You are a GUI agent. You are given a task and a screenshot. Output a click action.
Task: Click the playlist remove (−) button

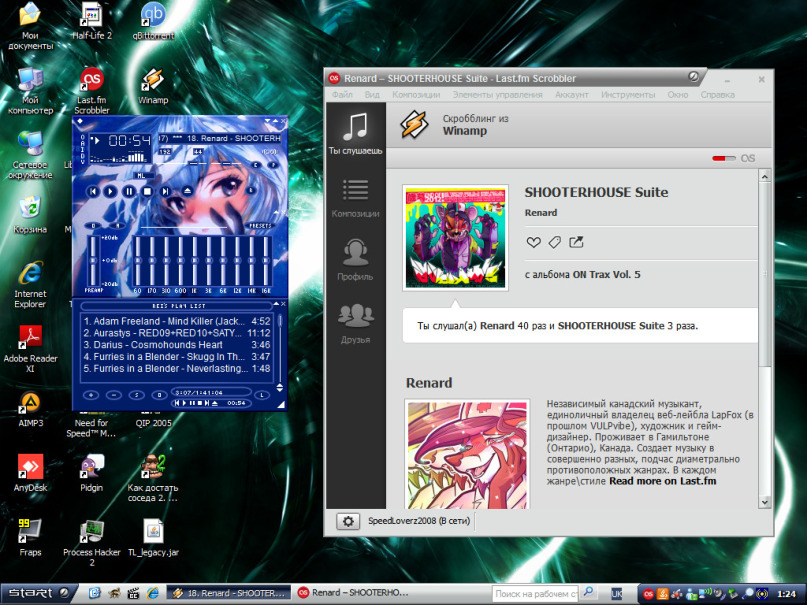114,395
